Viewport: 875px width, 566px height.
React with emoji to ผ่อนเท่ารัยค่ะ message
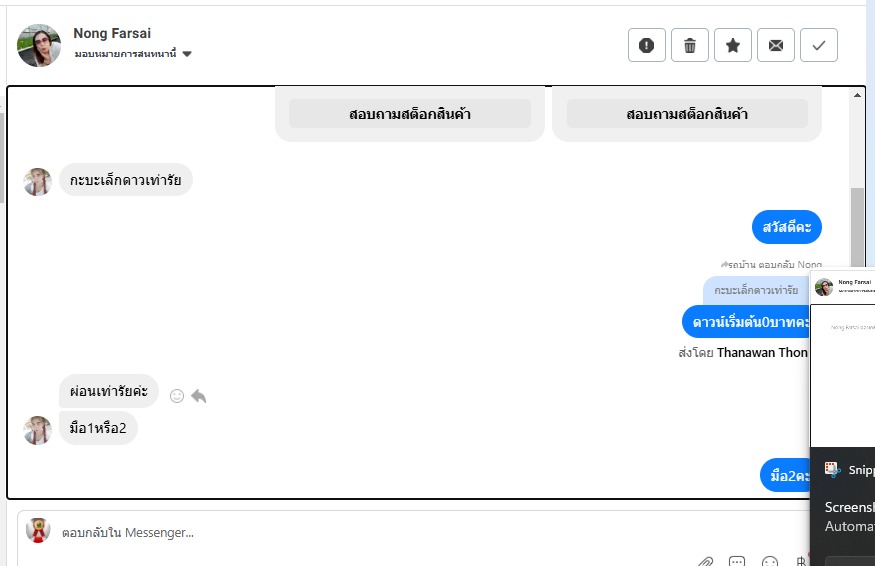point(177,396)
